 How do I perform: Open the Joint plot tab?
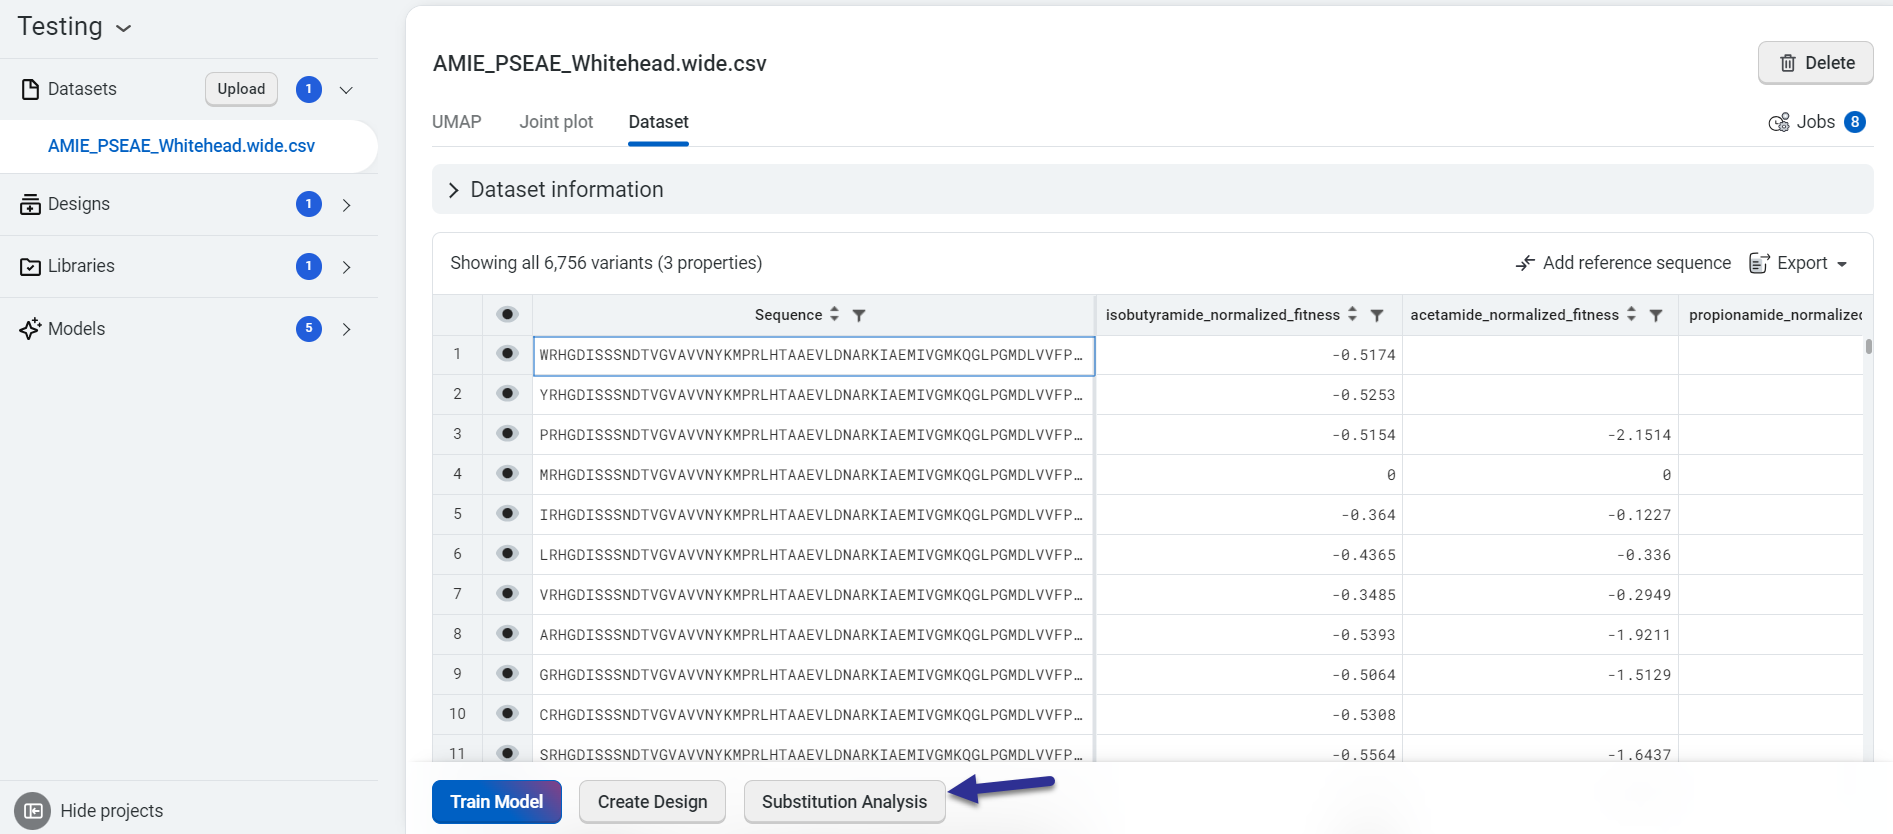(x=556, y=122)
